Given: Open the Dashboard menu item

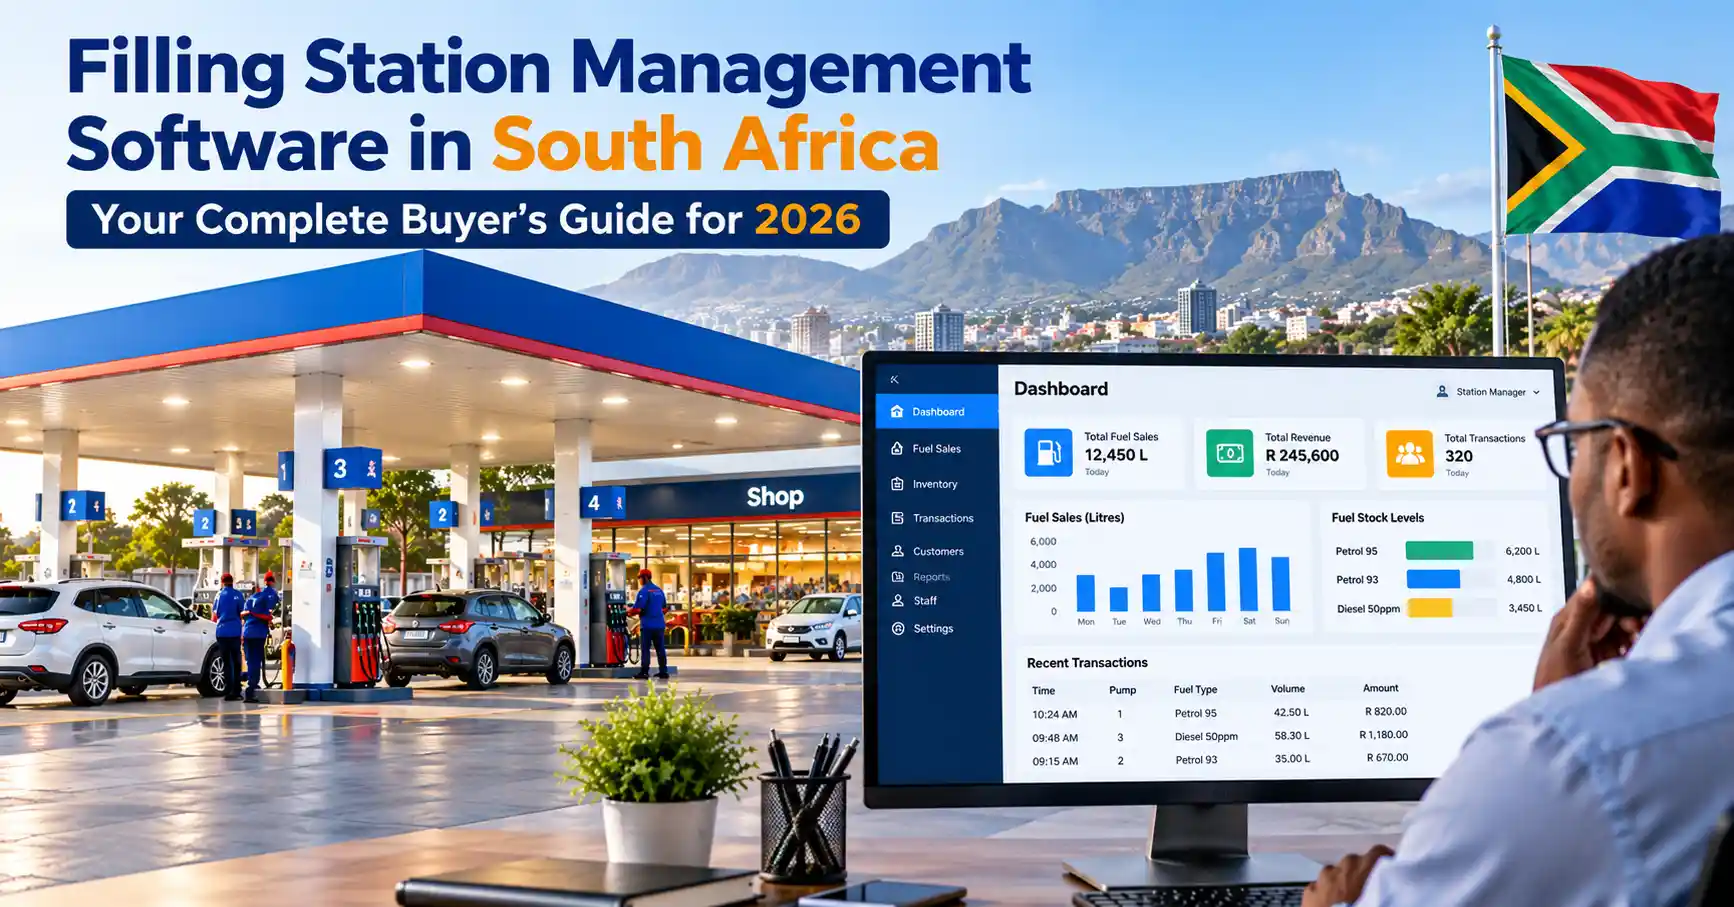Looking at the screenshot, I should [937, 411].
